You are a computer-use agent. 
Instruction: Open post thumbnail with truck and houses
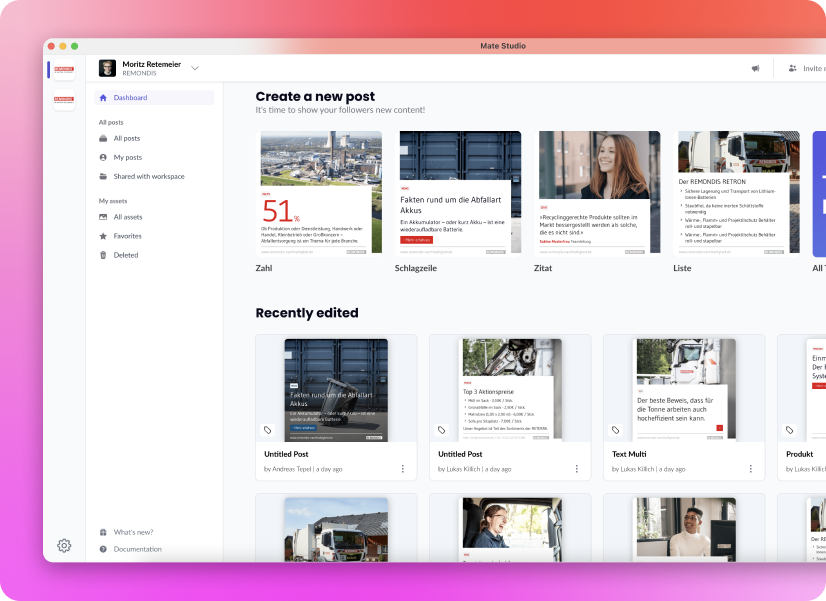[x=336, y=530]
